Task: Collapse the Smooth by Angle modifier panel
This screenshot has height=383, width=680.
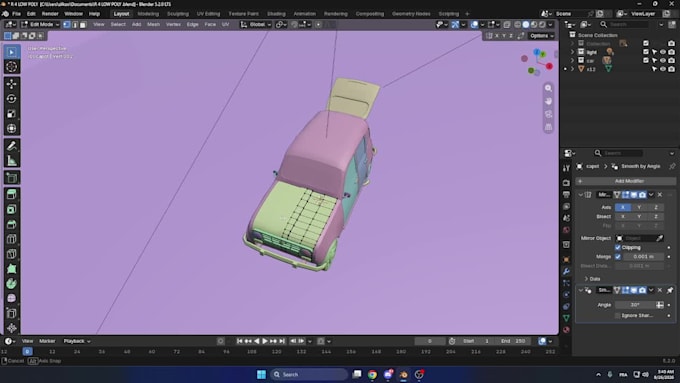Action: pos(581,290)
